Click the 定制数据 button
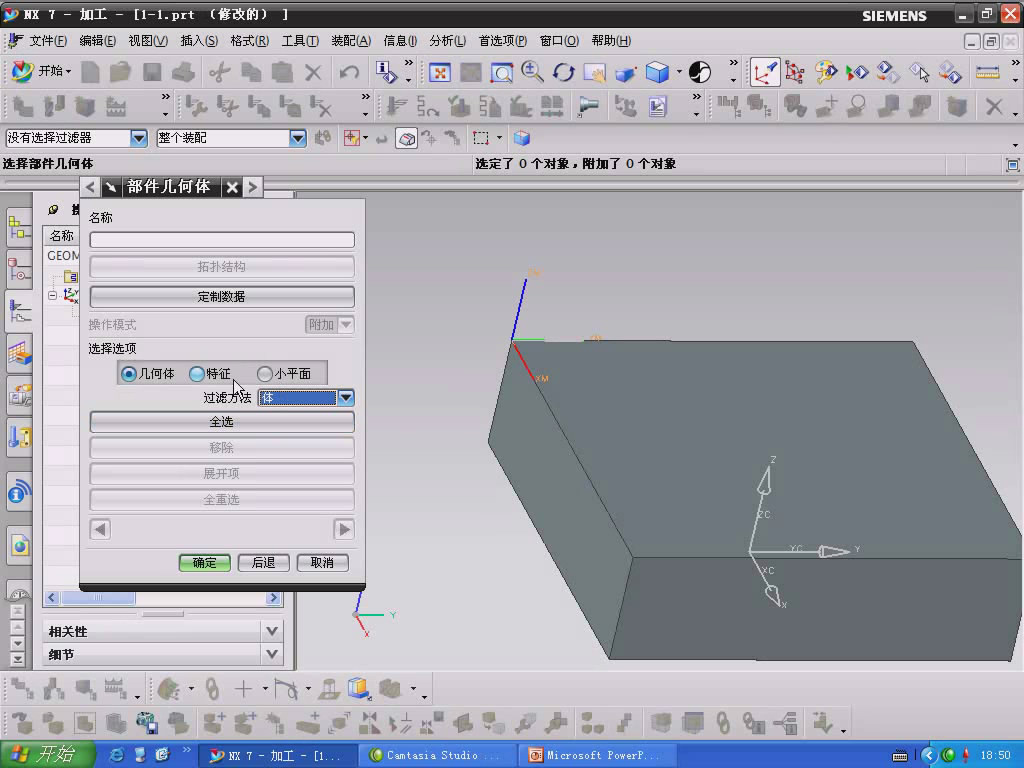1024x768 pixels. point(222,296)
